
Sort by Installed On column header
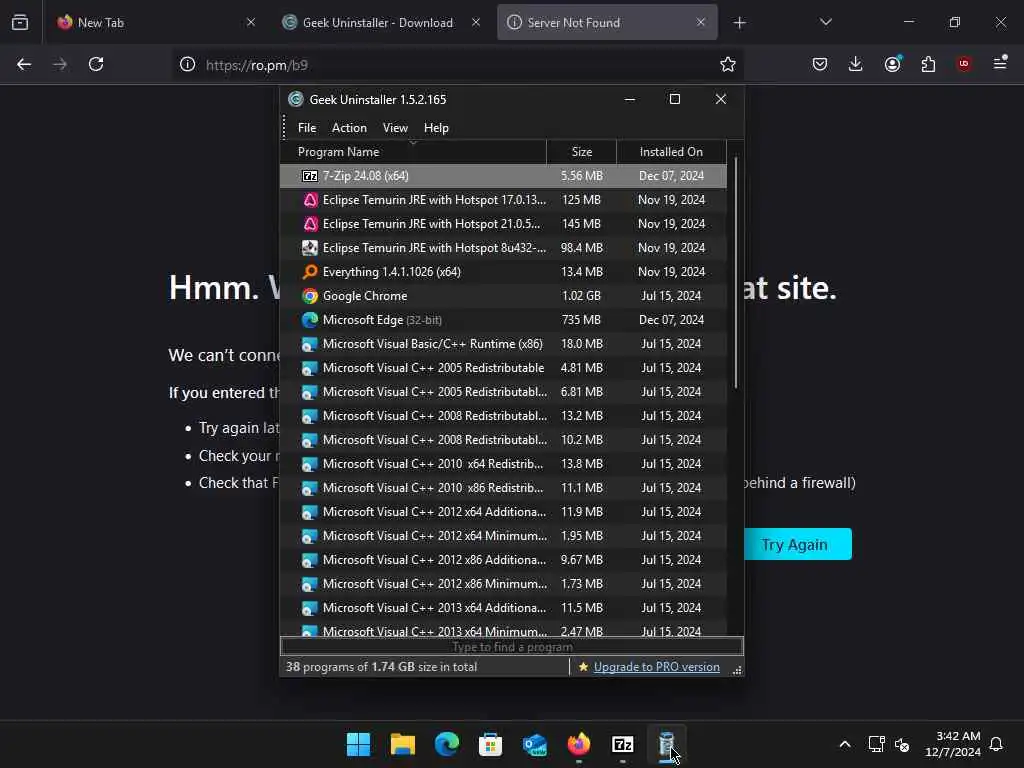[671, 152]
